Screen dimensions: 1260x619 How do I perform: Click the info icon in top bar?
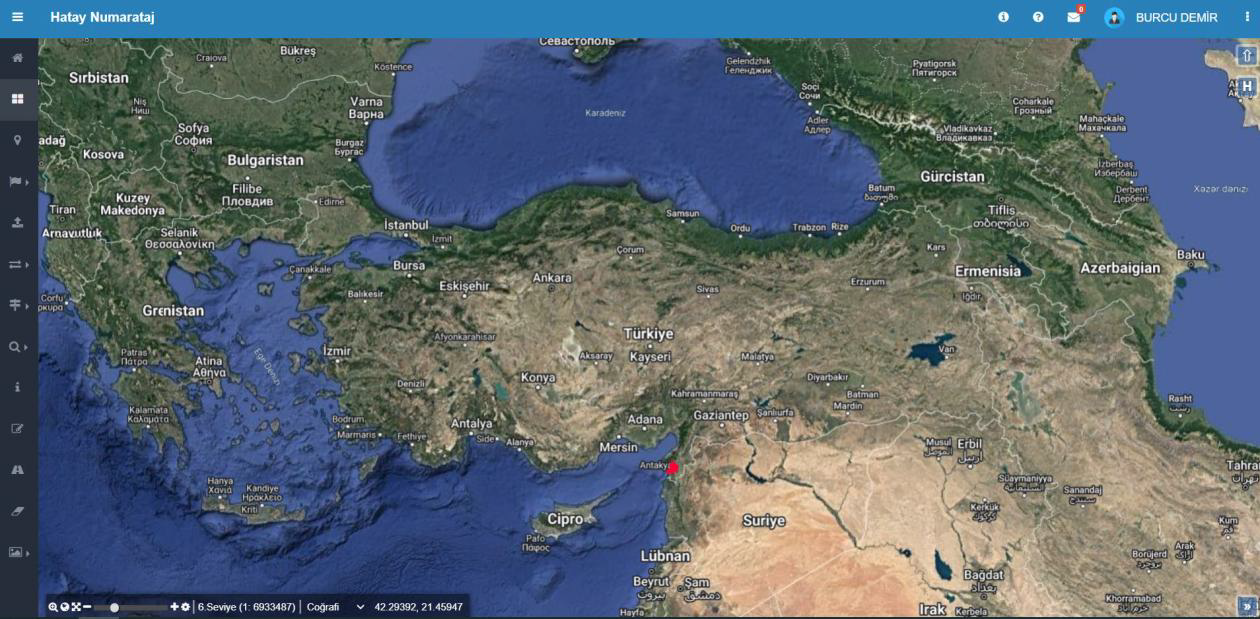[1003, 17]
